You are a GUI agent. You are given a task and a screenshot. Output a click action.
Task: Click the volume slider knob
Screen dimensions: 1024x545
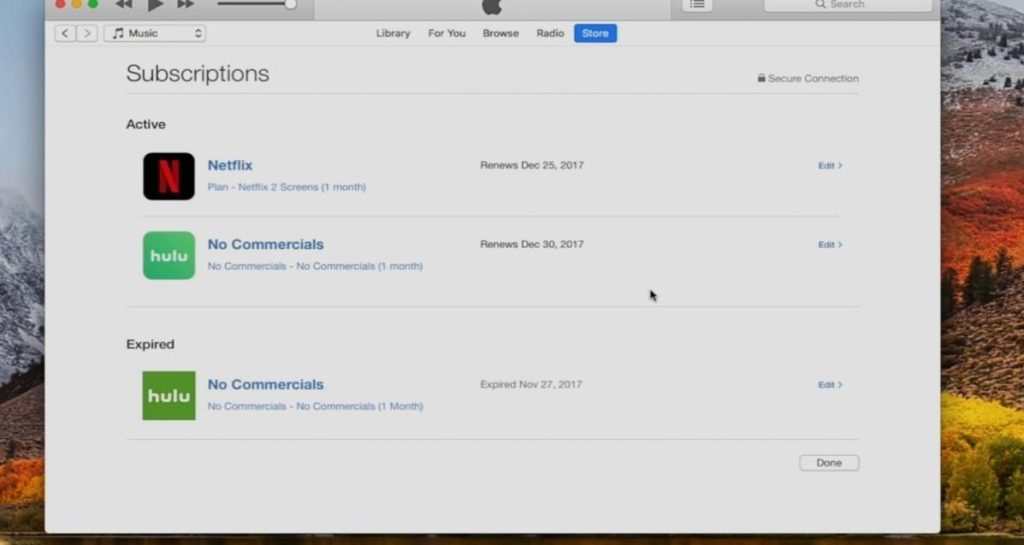coord(290,4)
